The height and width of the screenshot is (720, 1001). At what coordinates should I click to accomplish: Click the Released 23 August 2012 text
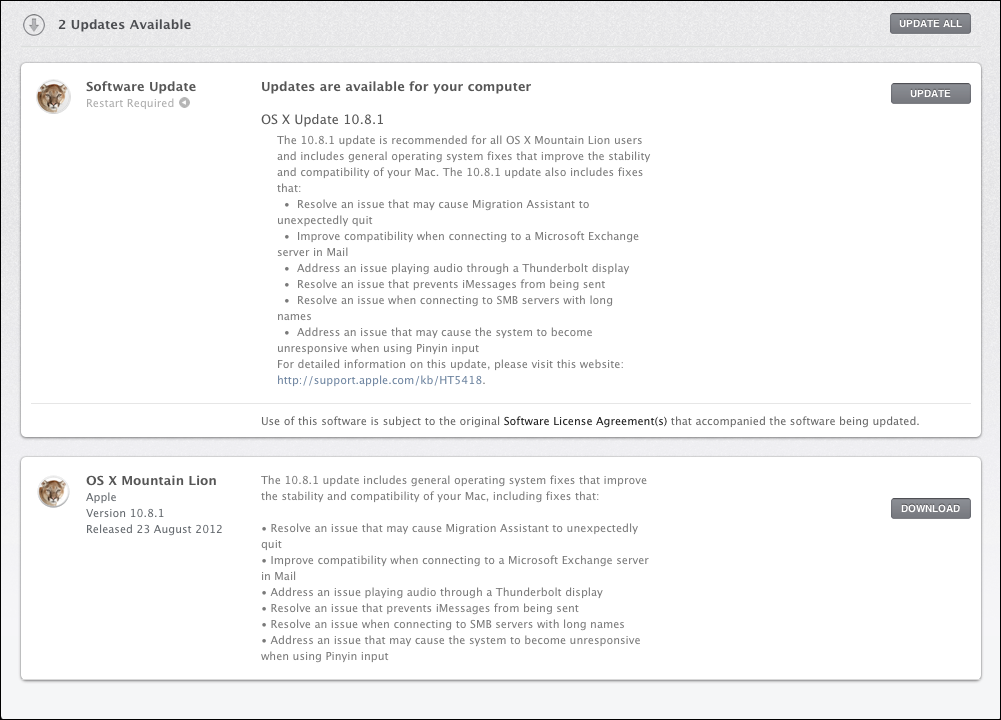pos(154,529)
